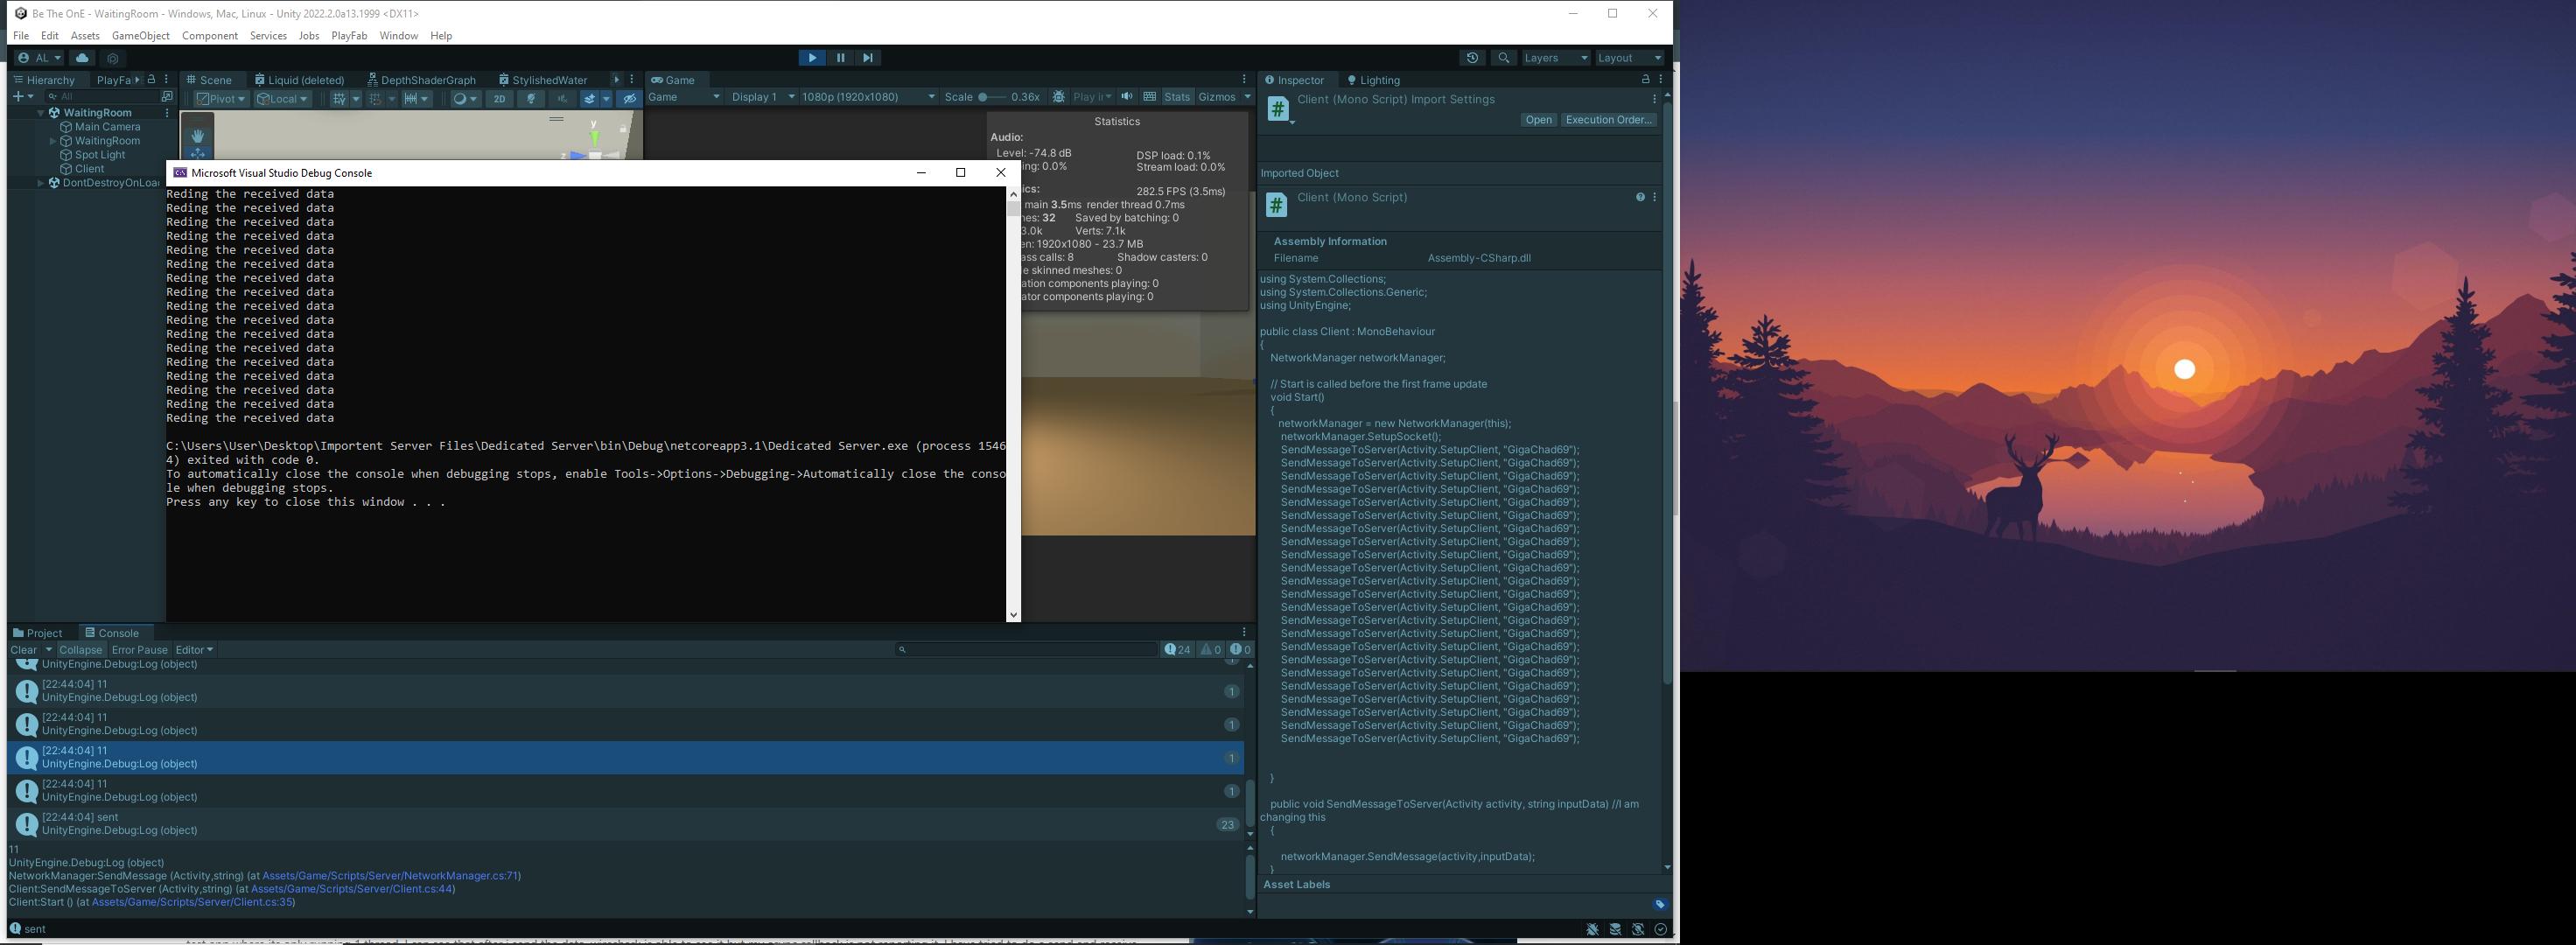
Task: Toggle Collapse in Console toolbar
Action: 80,650
